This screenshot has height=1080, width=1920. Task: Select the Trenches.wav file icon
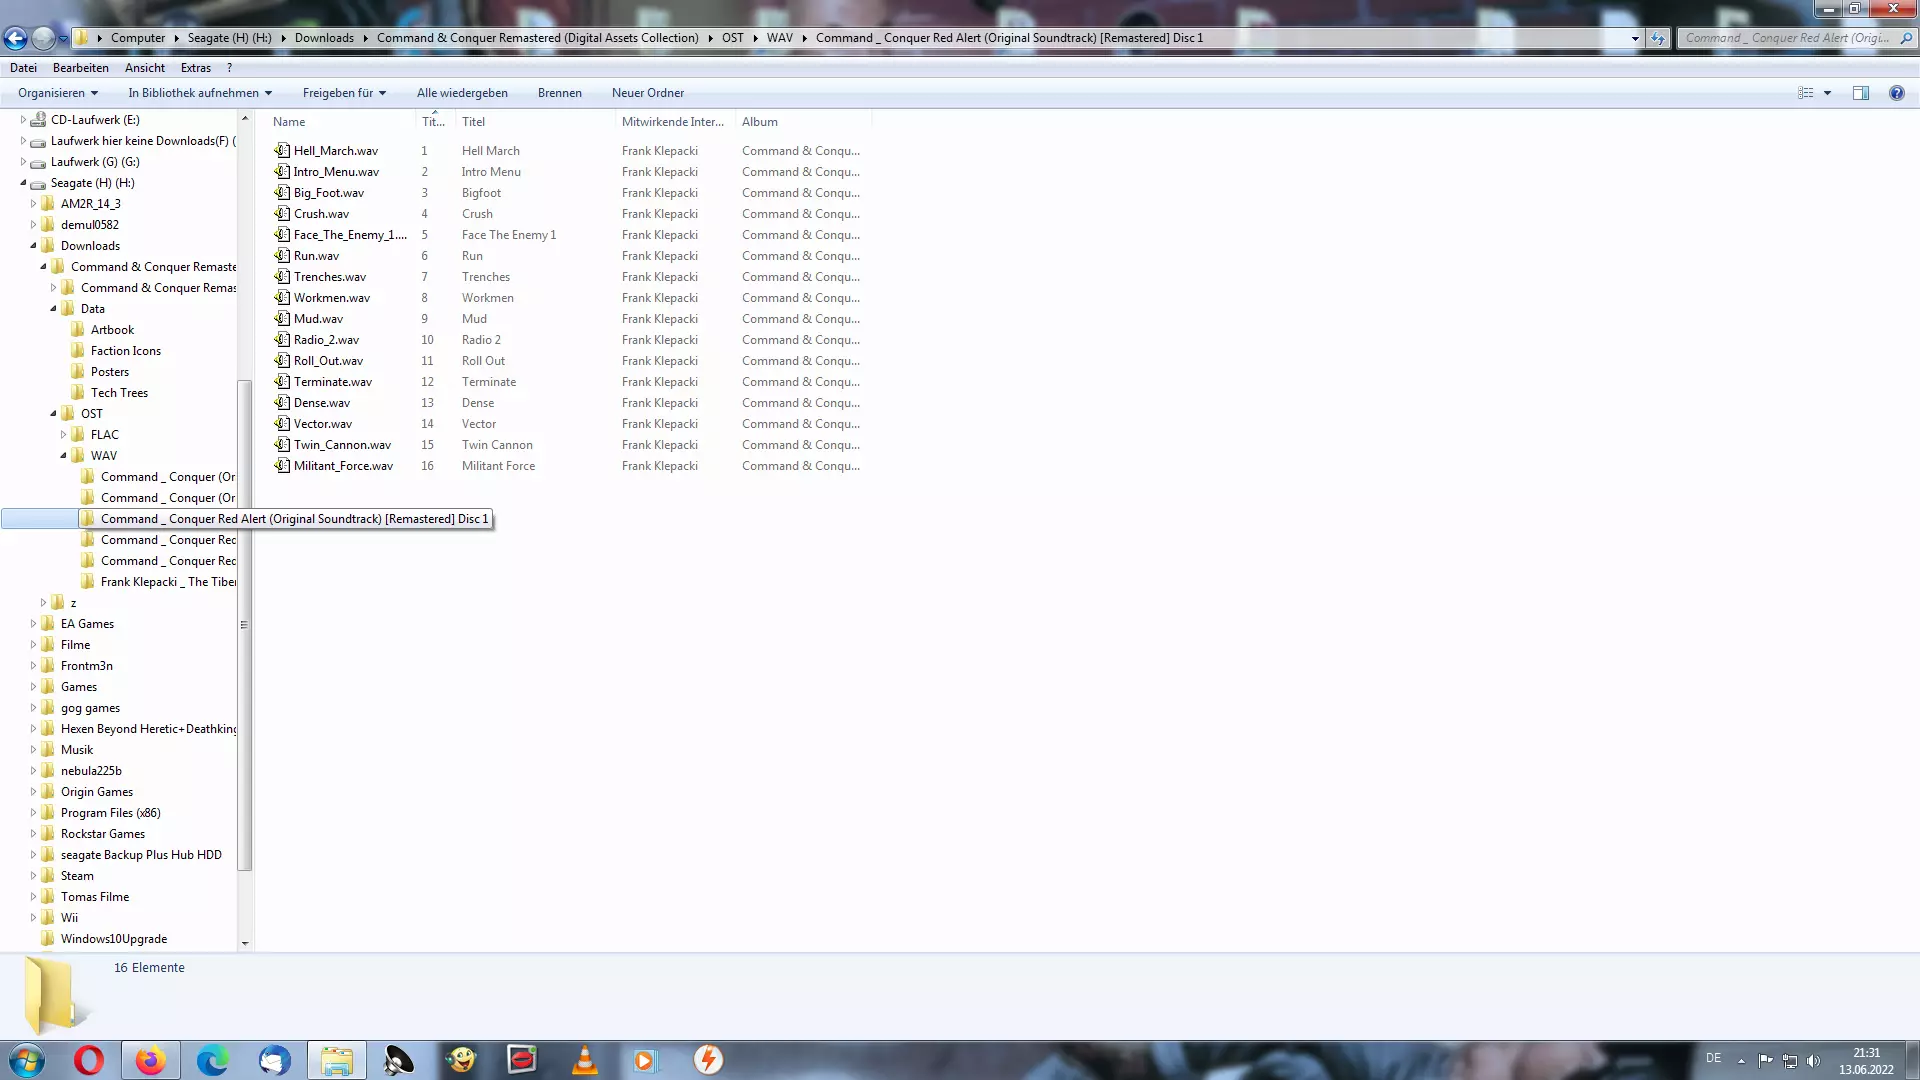pyautogui.click(x=282, y=277)
